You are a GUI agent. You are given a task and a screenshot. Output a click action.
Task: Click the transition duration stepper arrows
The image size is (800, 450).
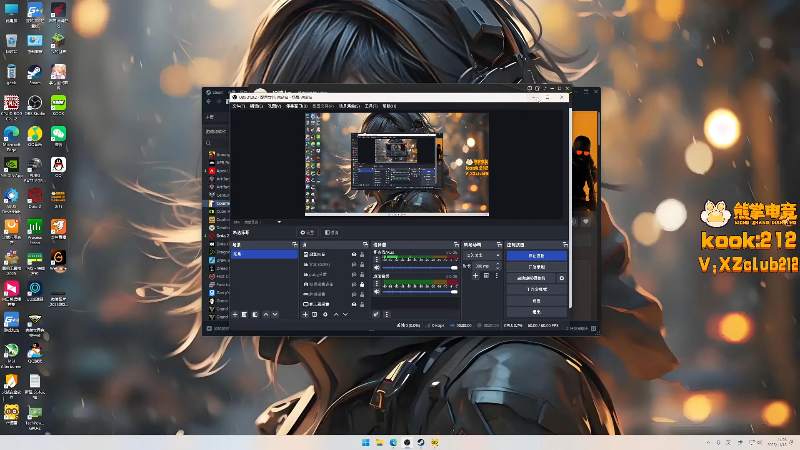click(x=498, y=266)
